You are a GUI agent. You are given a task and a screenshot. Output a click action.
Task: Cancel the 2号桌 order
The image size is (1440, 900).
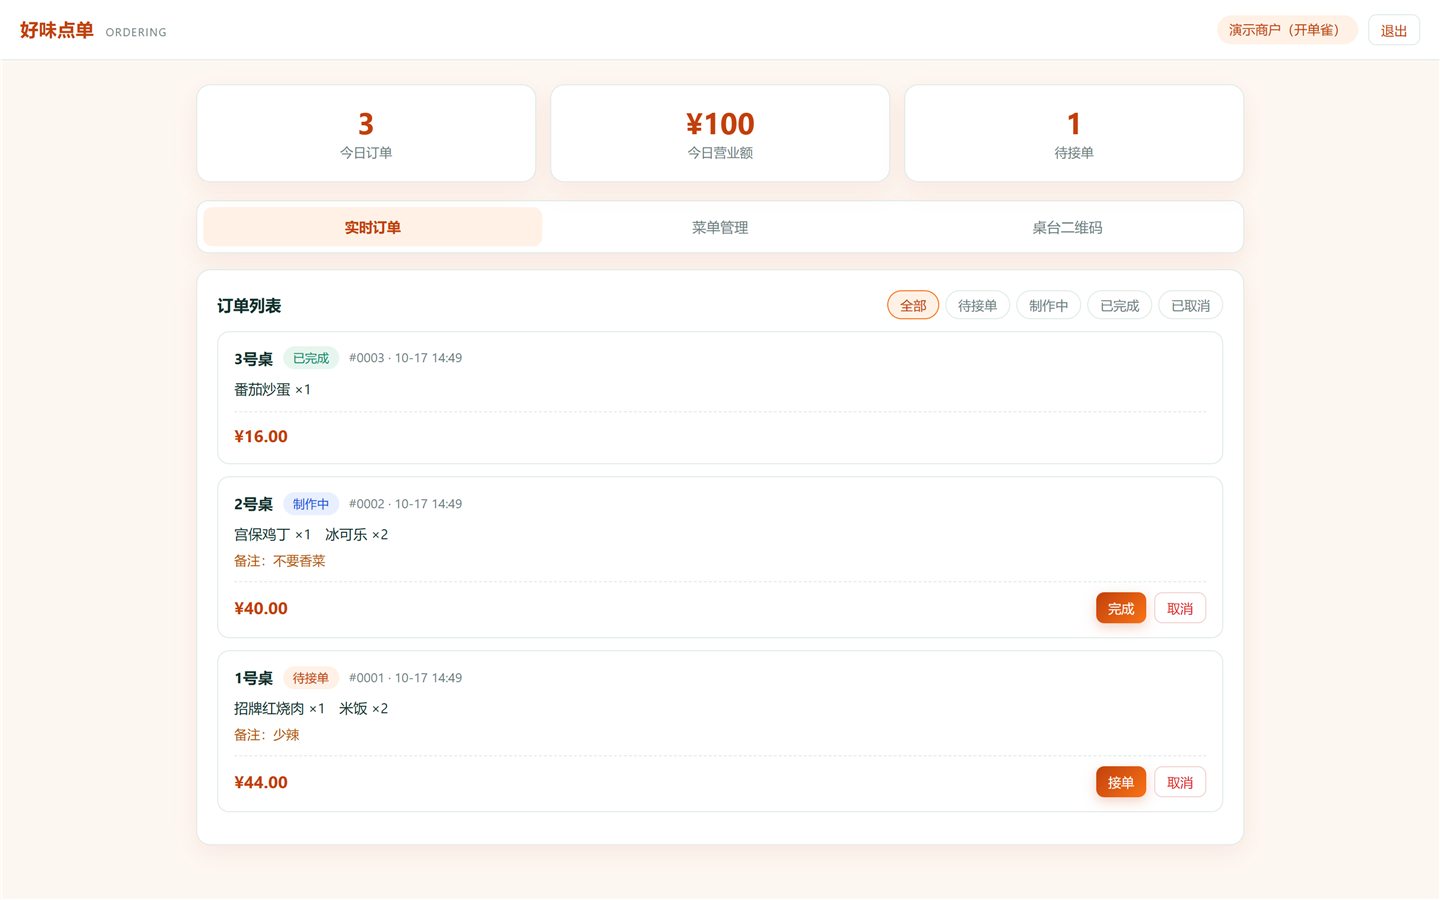point(1180,608)
